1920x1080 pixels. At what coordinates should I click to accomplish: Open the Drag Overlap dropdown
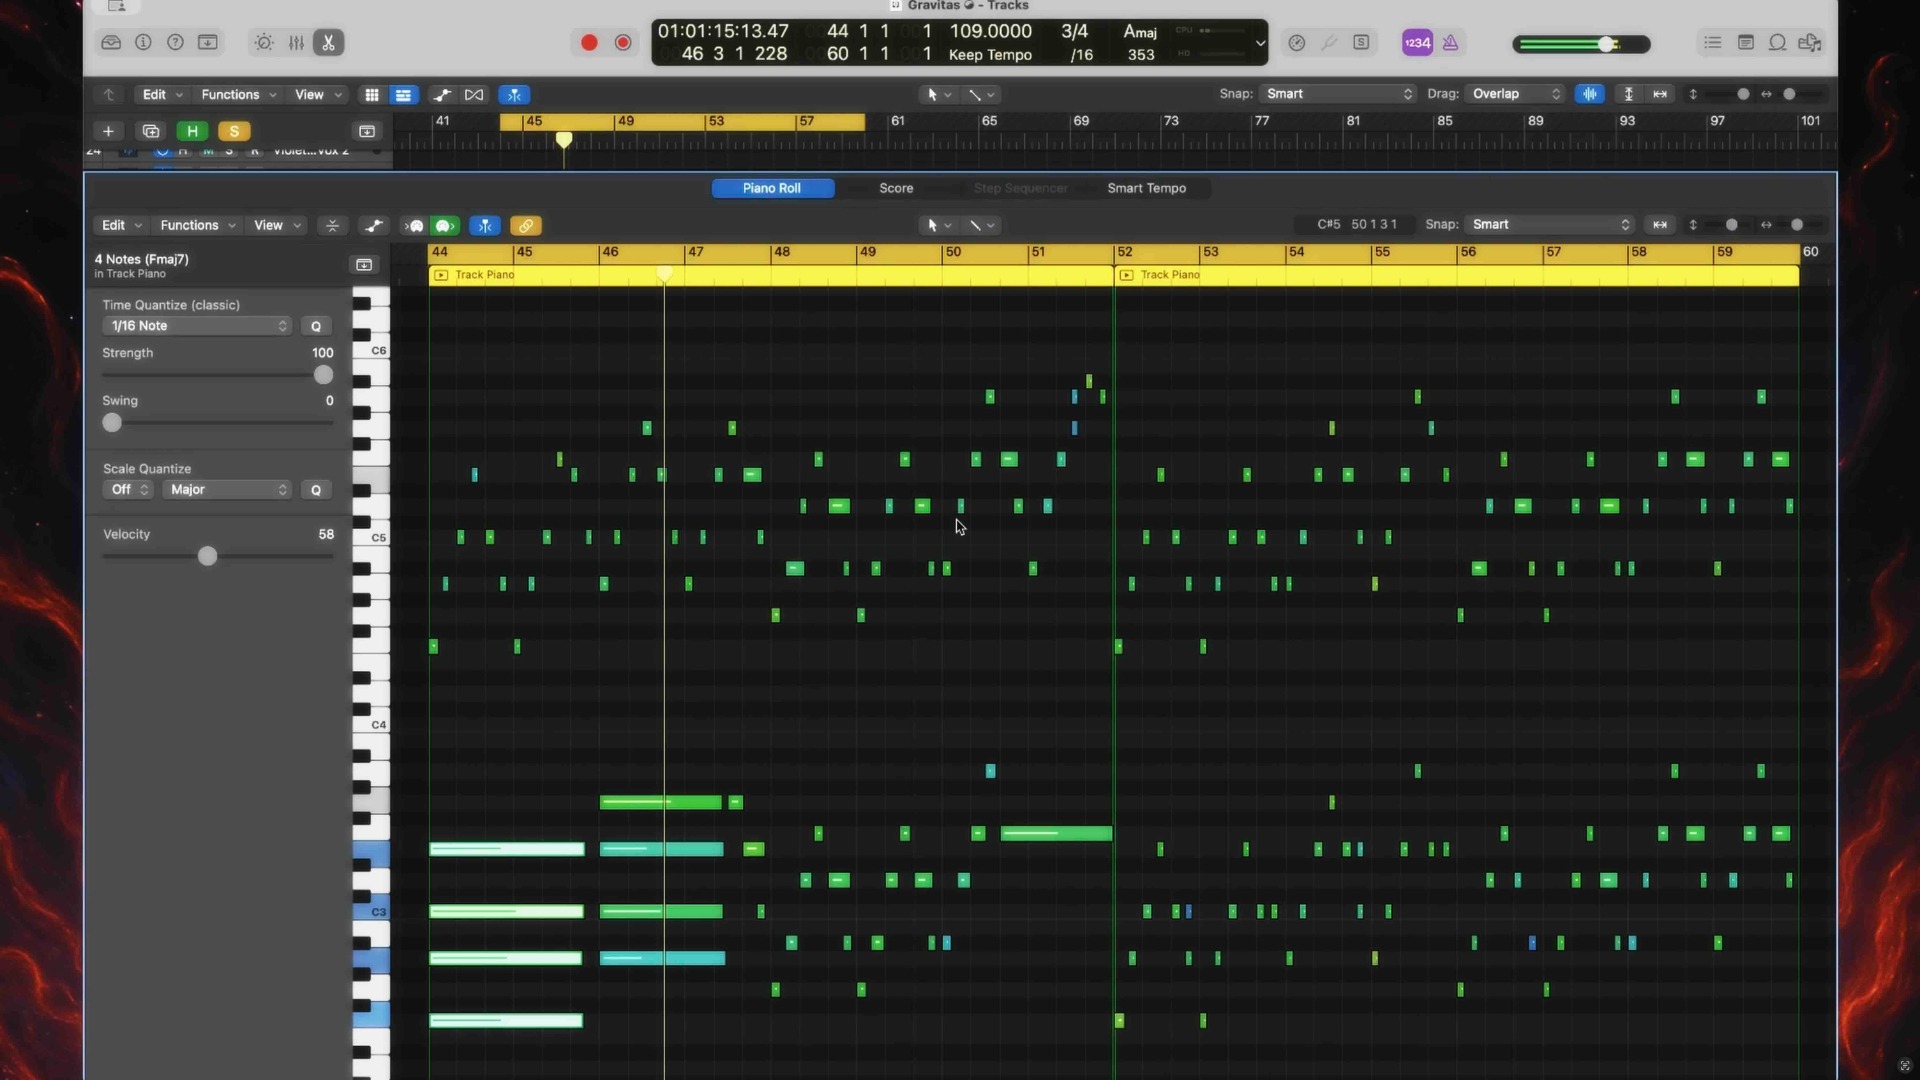click(x=1515, y=94)
